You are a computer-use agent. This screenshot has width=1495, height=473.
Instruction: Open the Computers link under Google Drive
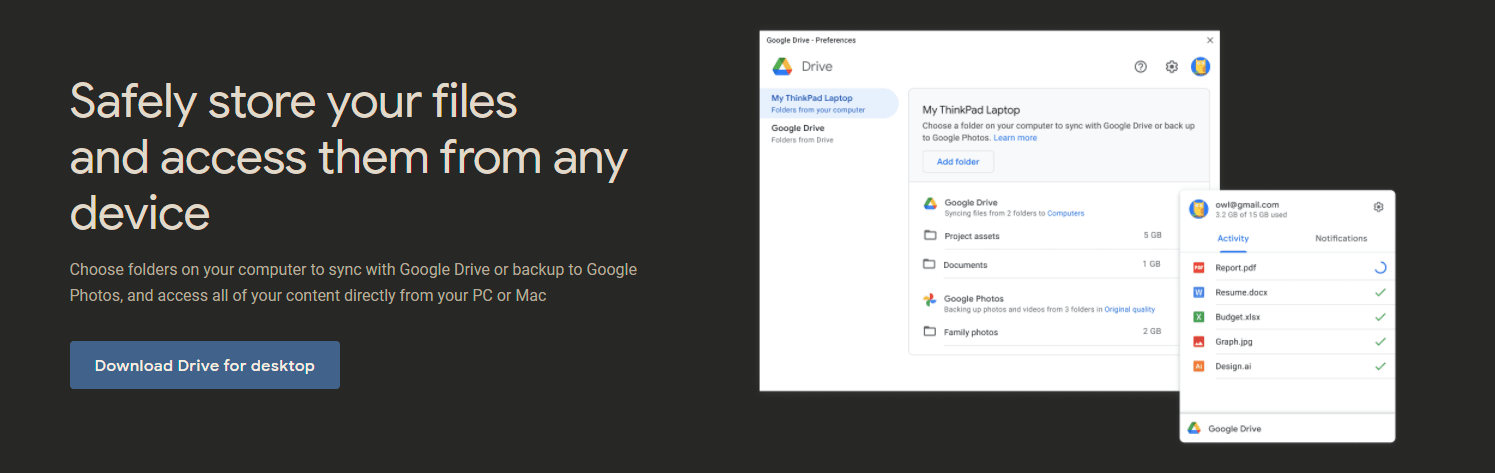click(1066, 213)
